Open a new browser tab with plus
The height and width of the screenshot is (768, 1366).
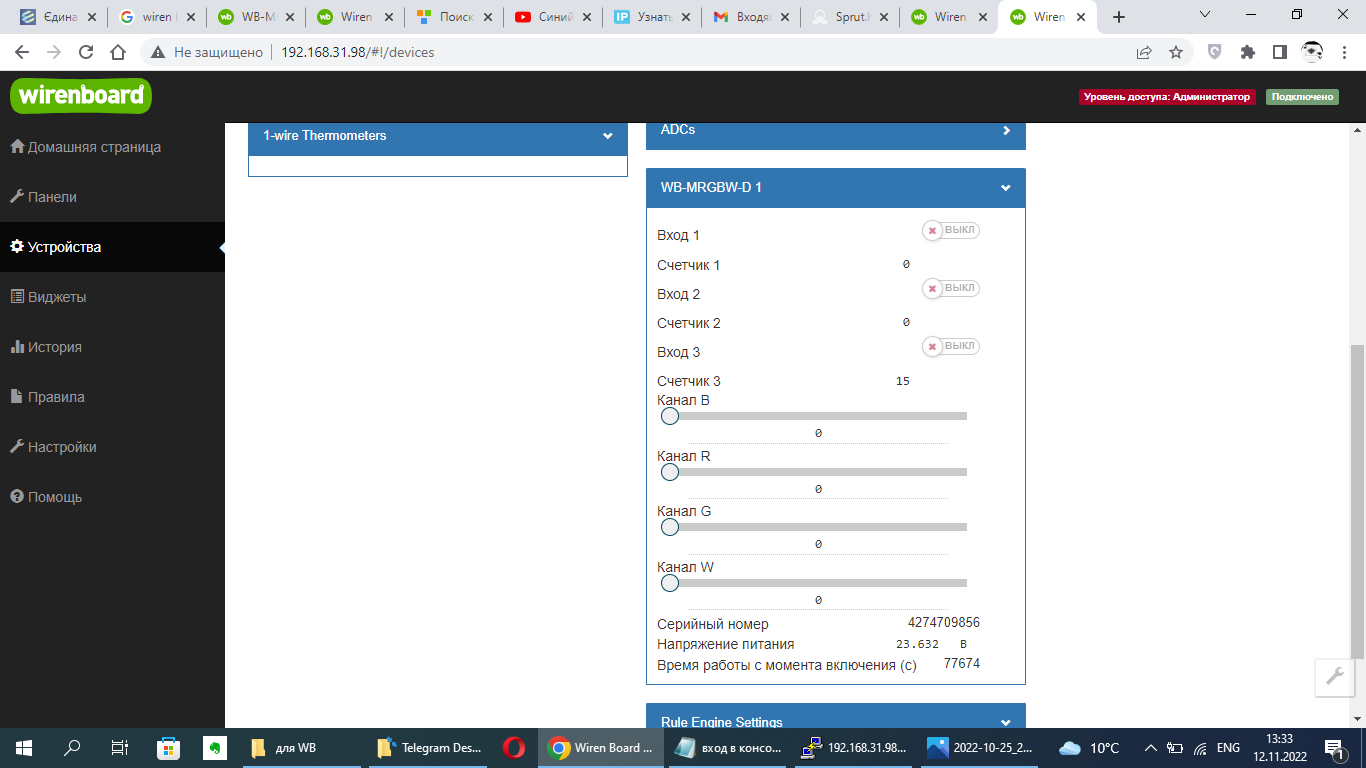coord(1119,17)
